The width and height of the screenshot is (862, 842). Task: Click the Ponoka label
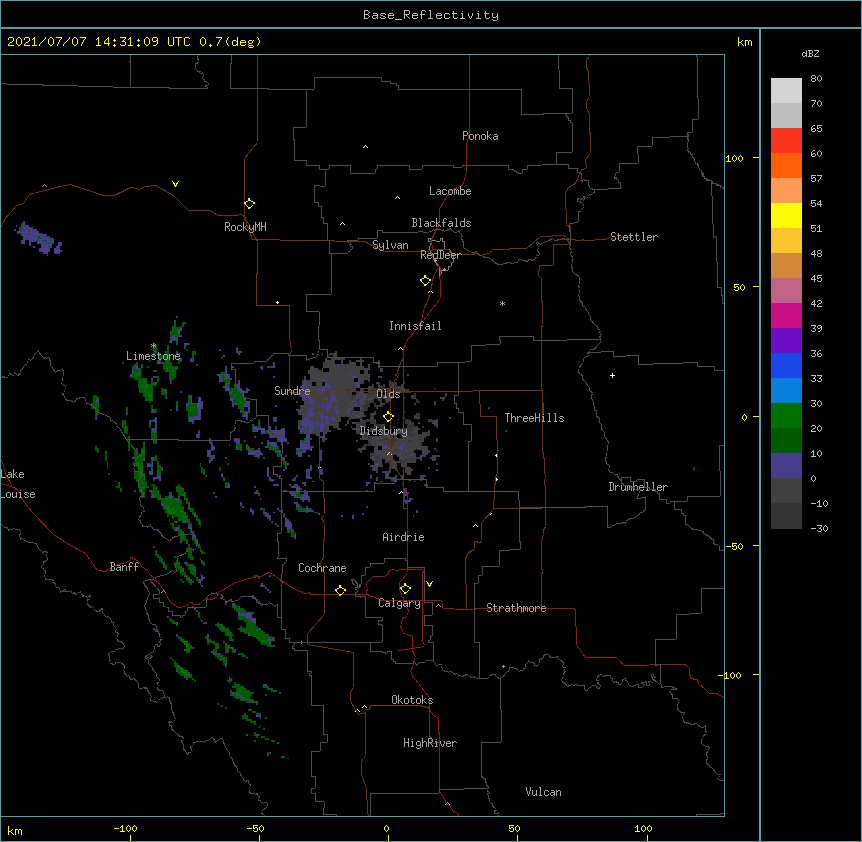tap(480, 136)
